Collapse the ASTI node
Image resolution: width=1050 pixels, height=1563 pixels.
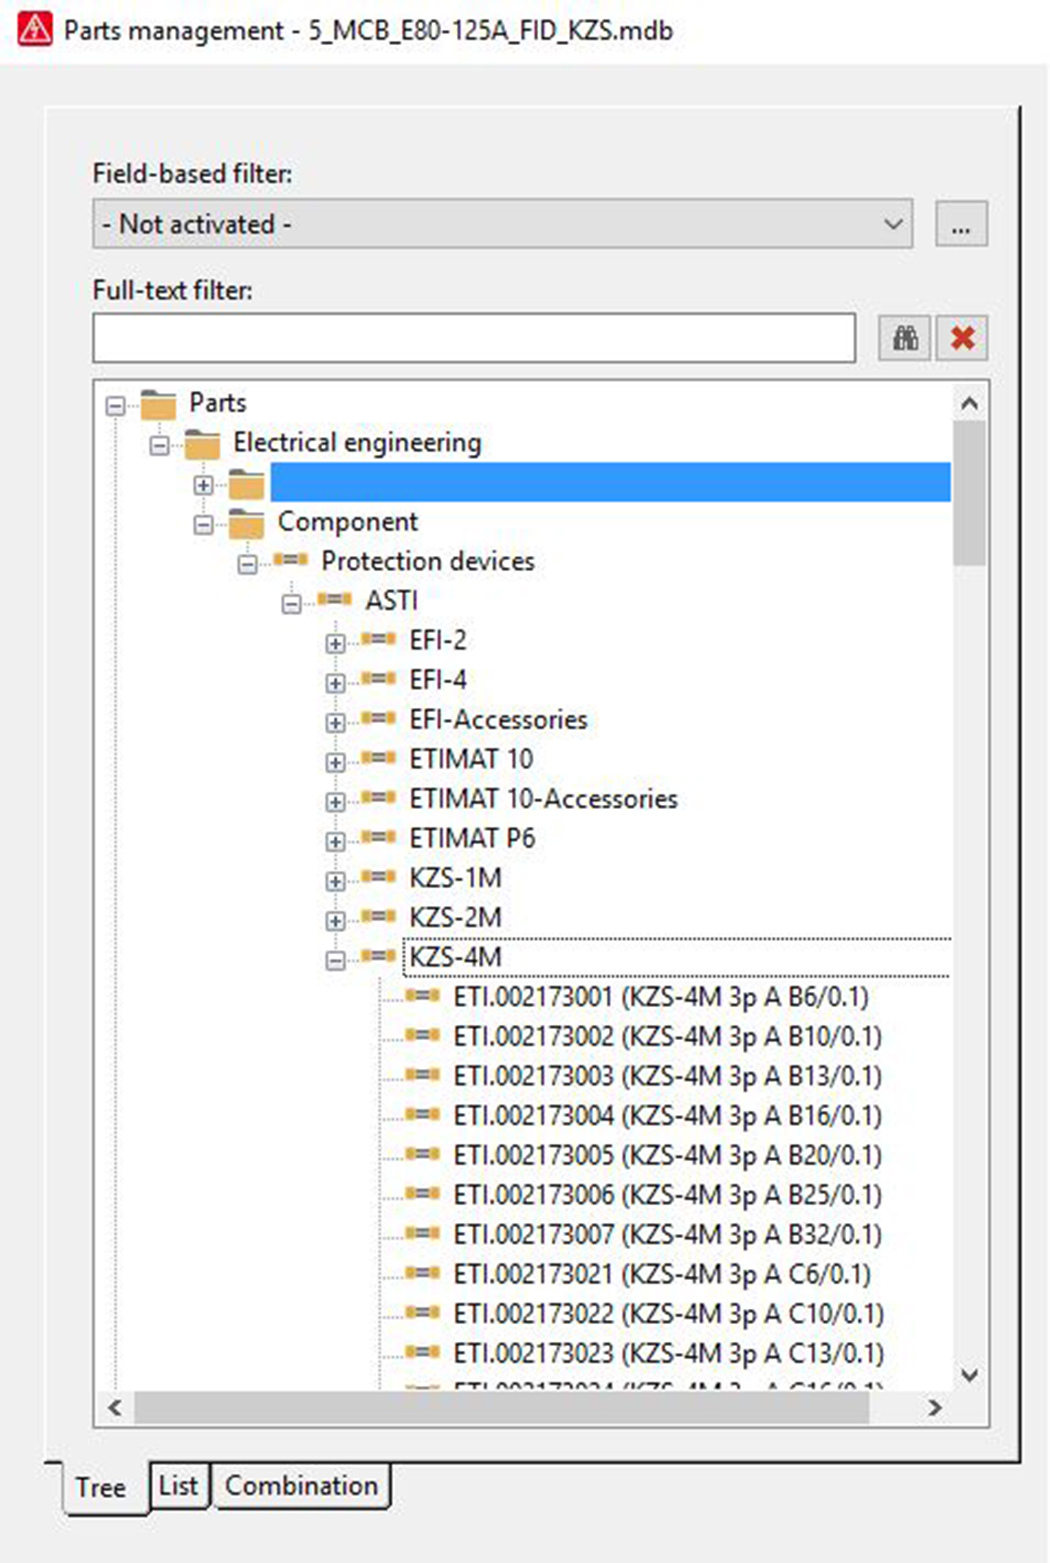[x=291, y=604]
